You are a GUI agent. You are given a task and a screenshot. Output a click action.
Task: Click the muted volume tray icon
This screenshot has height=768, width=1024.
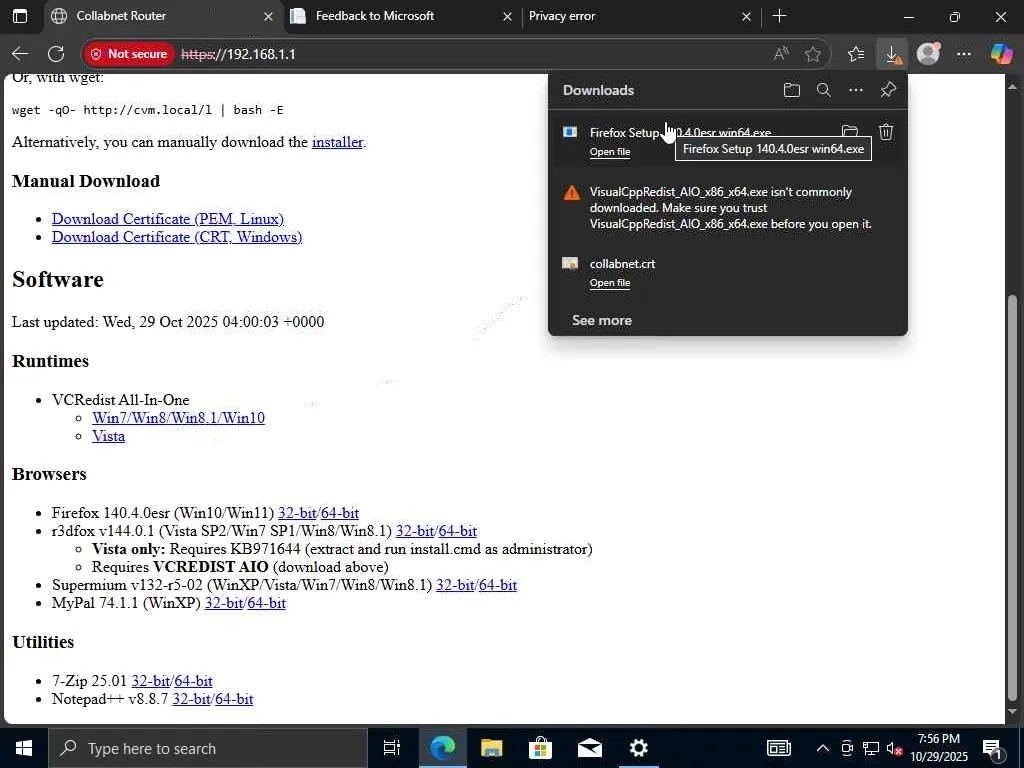(x=894, y=748)
